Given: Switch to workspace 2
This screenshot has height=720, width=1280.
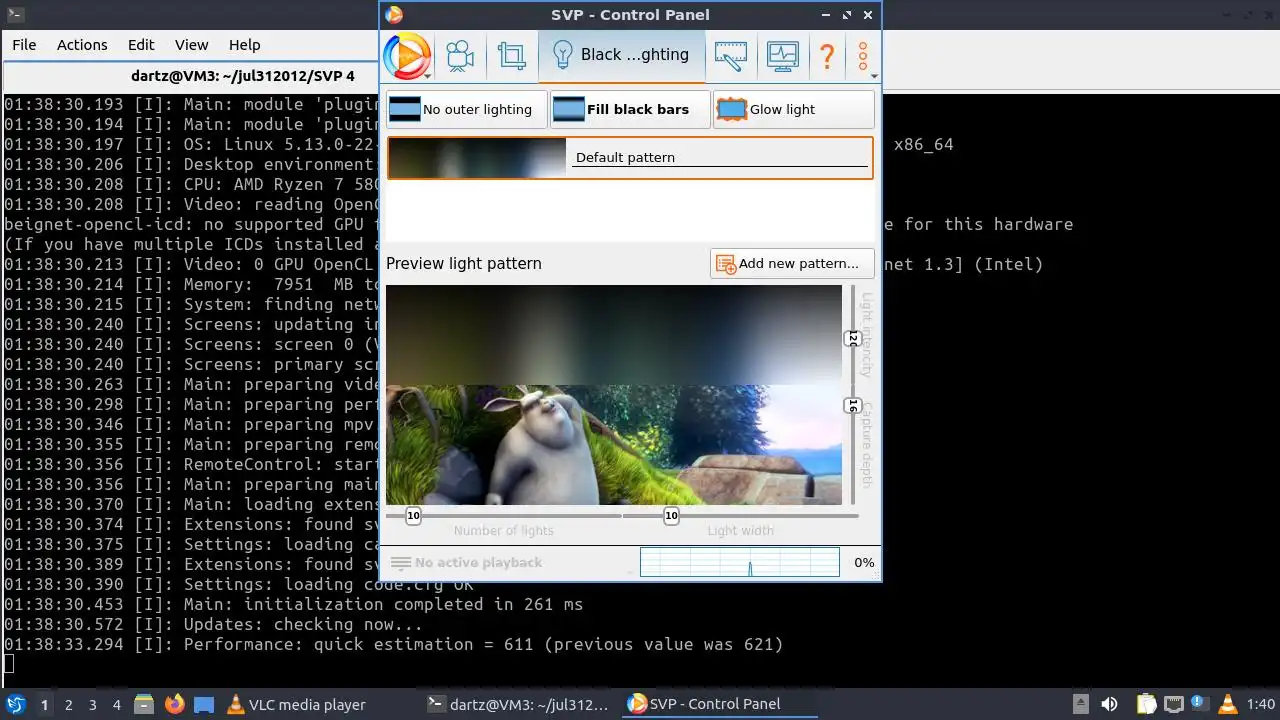Looking at the screenshot, I should tap(68, 705).
